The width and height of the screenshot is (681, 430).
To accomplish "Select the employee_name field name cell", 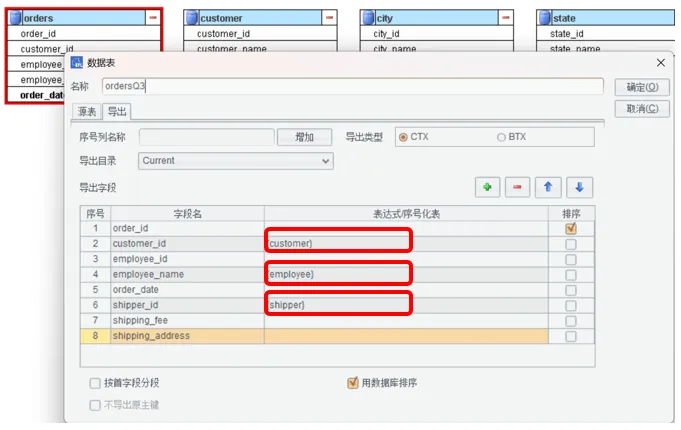I will click(x=187, y=275).
